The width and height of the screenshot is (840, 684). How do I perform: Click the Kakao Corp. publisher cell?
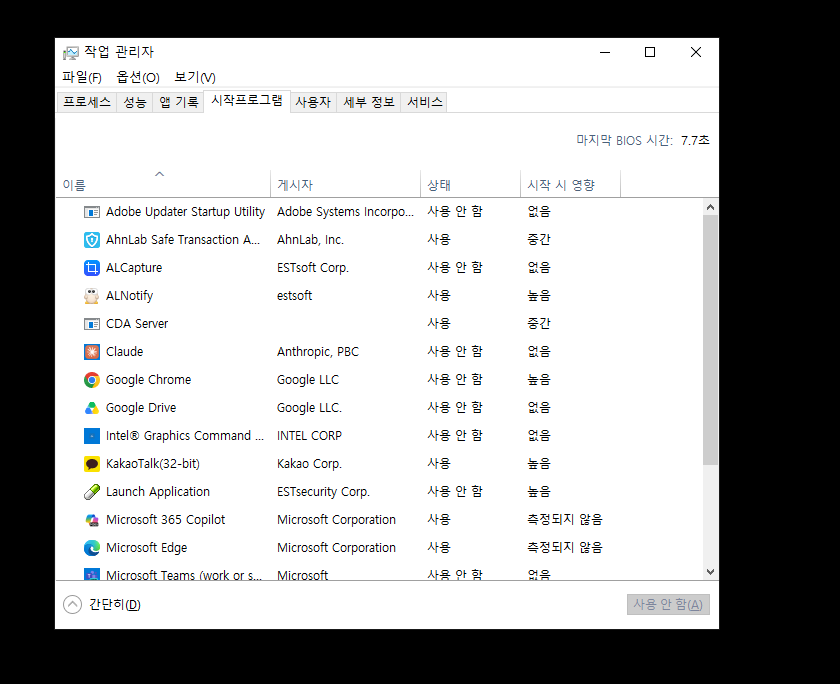point(309,464)
